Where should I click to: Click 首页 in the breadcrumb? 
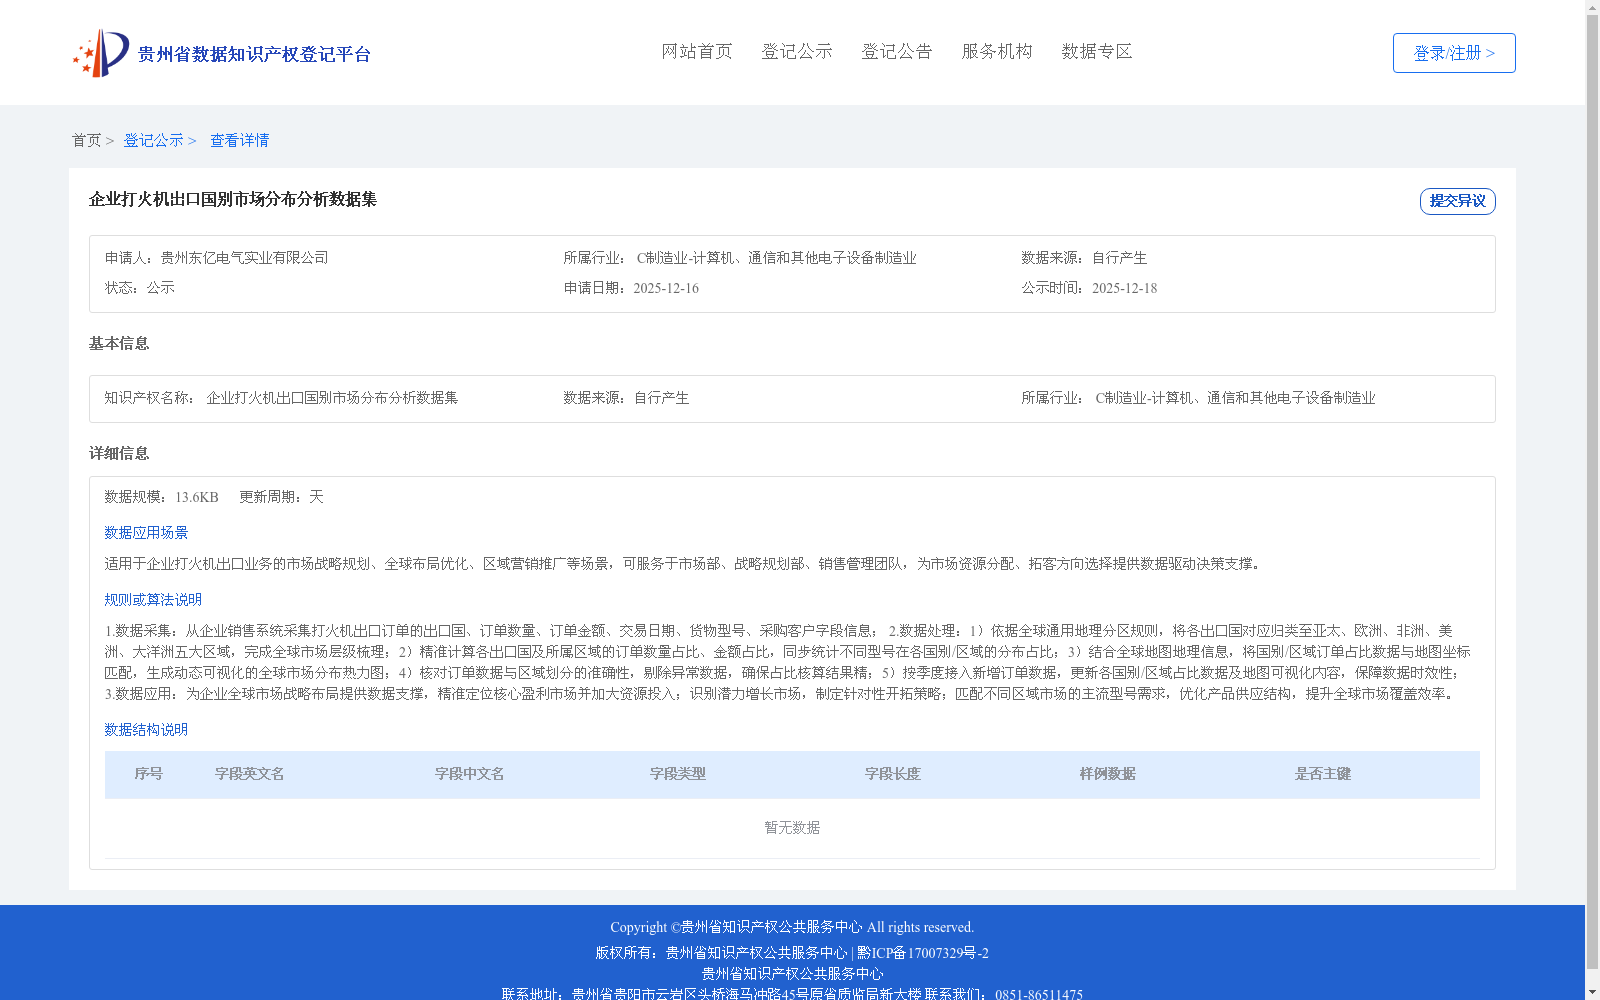pos(86,141)
